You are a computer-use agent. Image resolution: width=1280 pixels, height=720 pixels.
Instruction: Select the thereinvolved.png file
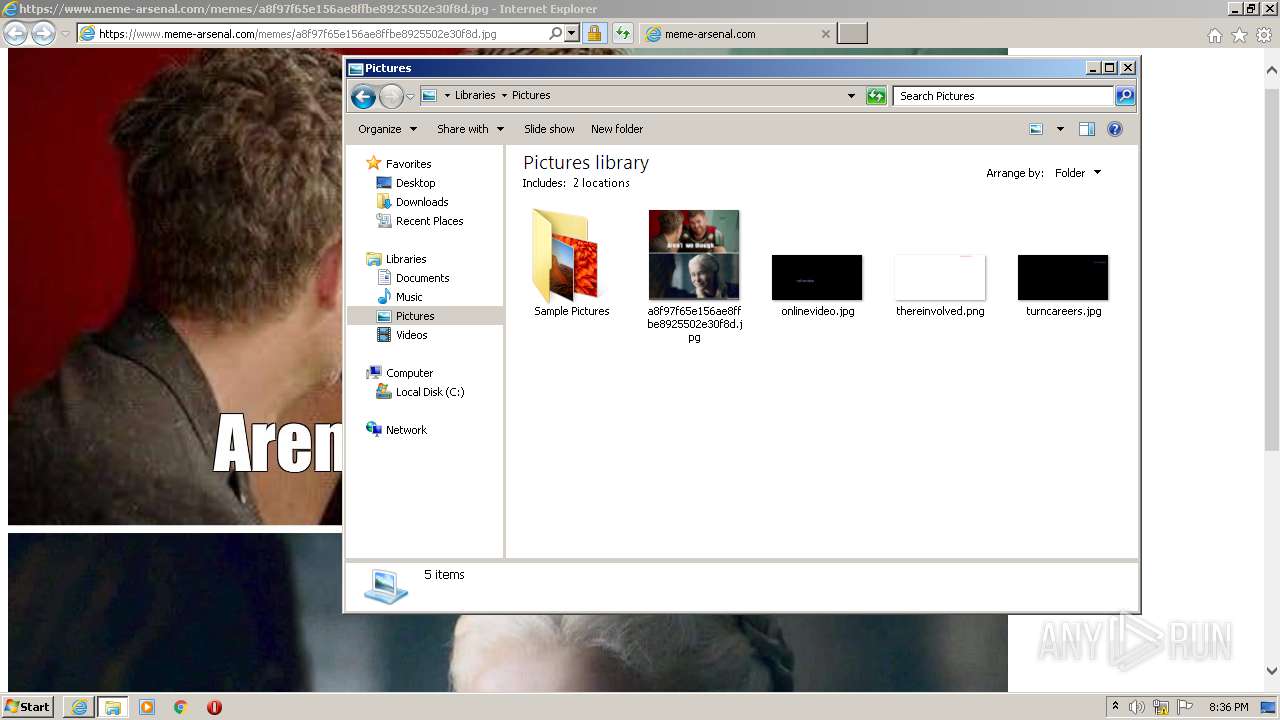click(x=940, y=285)
